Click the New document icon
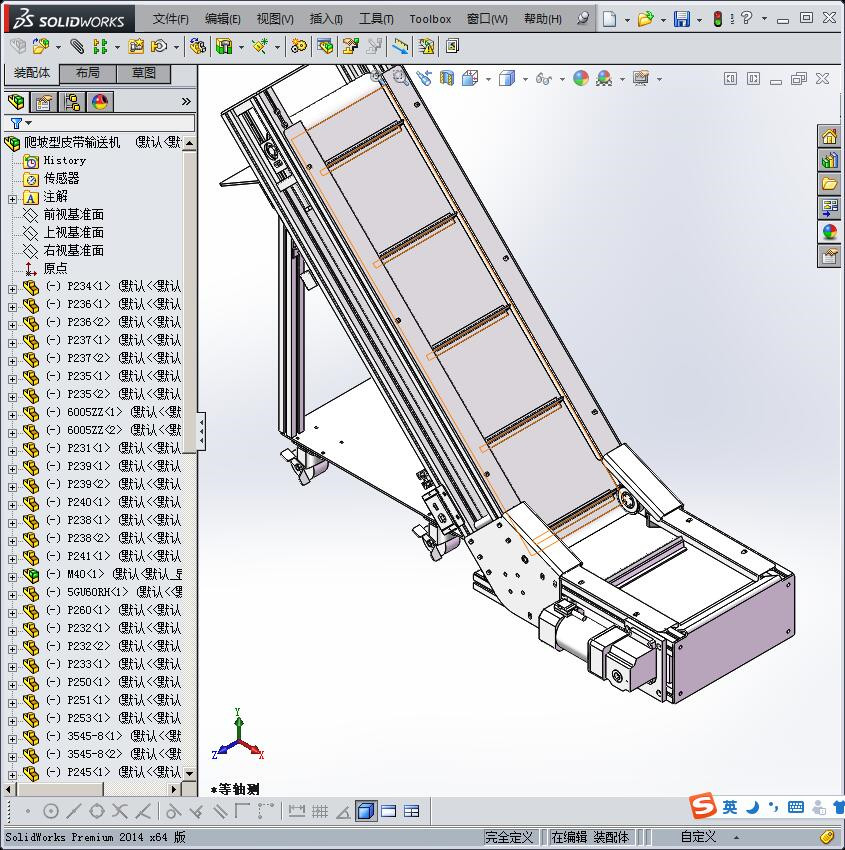The height and width of the screenshot is (850, 845). (x=609, y=19)
